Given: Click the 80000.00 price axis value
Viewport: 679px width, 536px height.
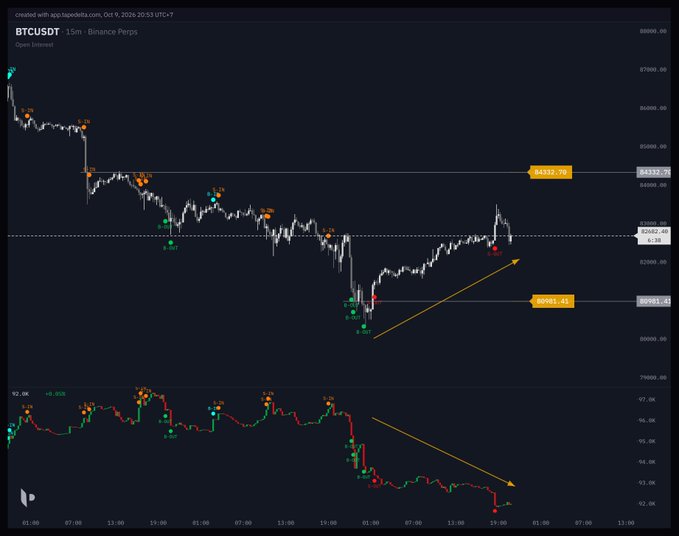Looking at the screenshot, I should (x=653, y=339).
